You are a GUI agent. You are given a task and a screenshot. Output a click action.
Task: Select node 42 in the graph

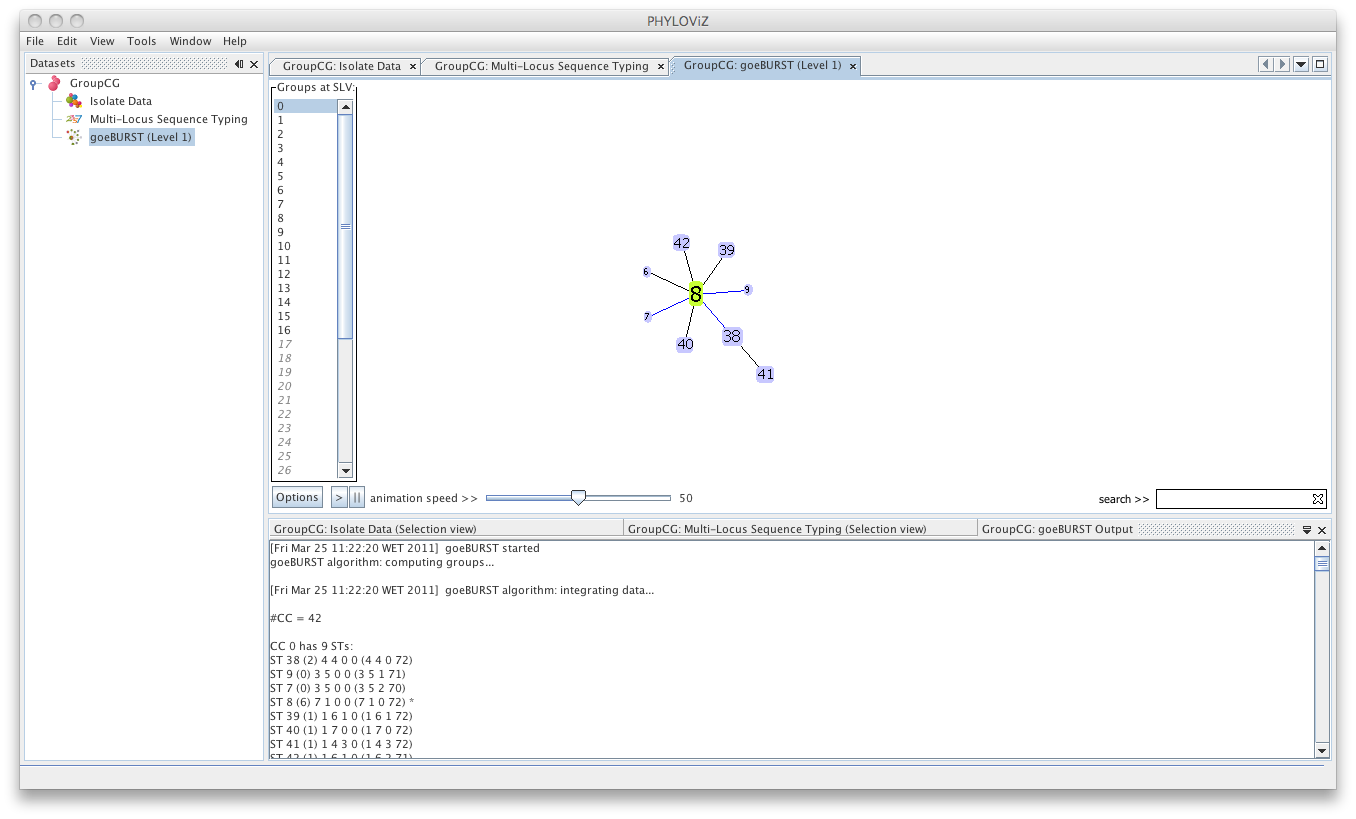coord(682,243)
